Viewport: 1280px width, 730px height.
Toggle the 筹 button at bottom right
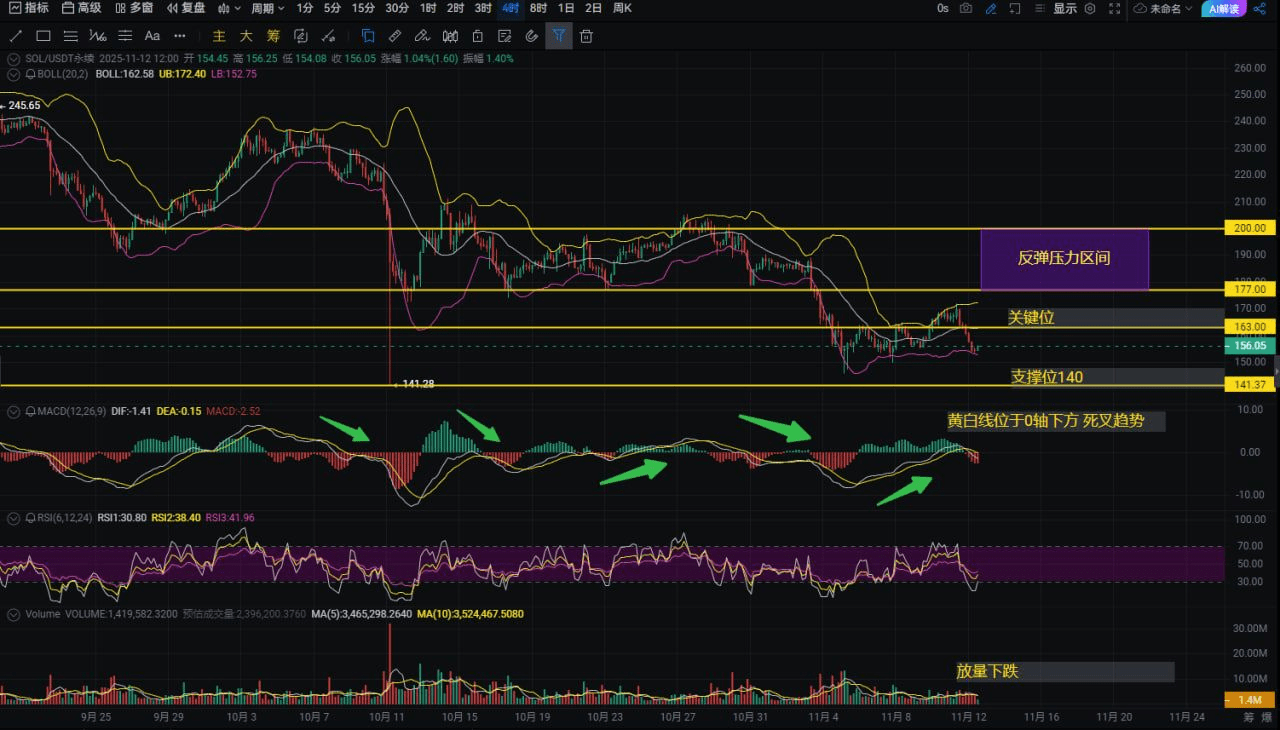click(1247, 717)
